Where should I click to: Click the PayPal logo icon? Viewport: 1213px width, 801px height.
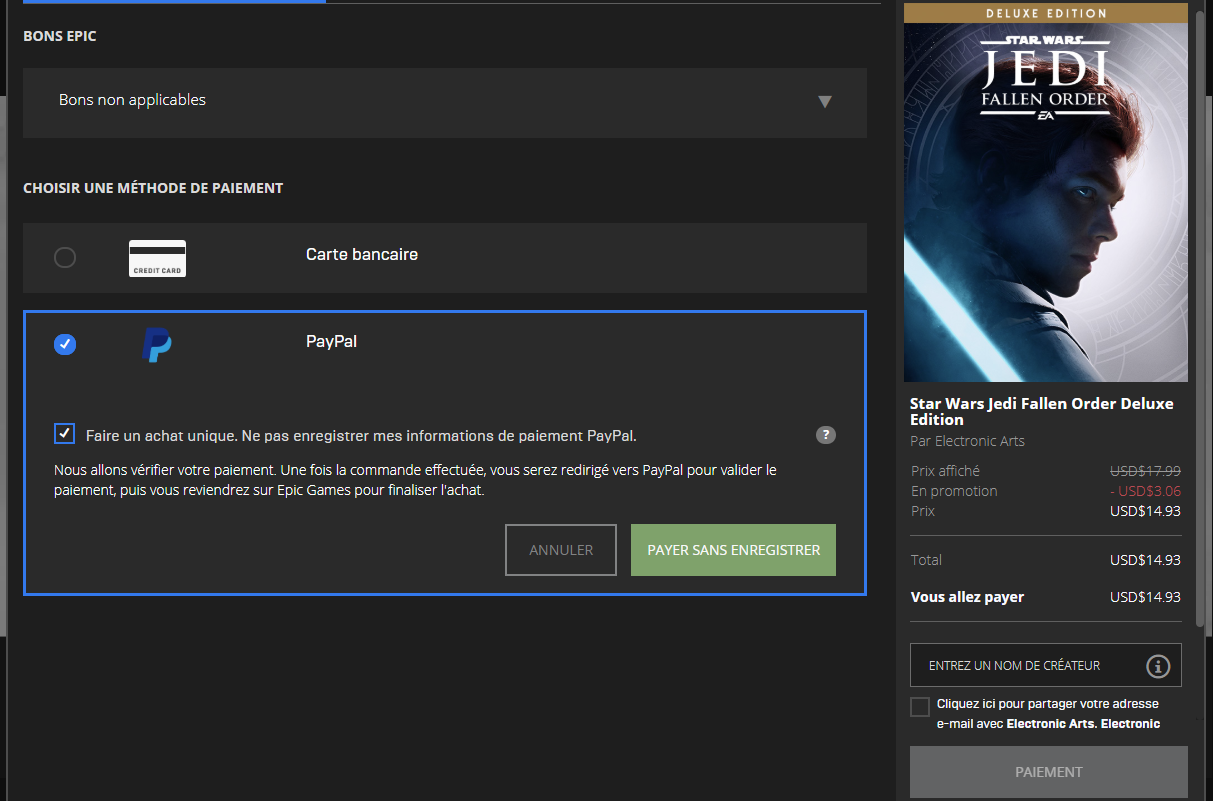click(x=157, y=345)
